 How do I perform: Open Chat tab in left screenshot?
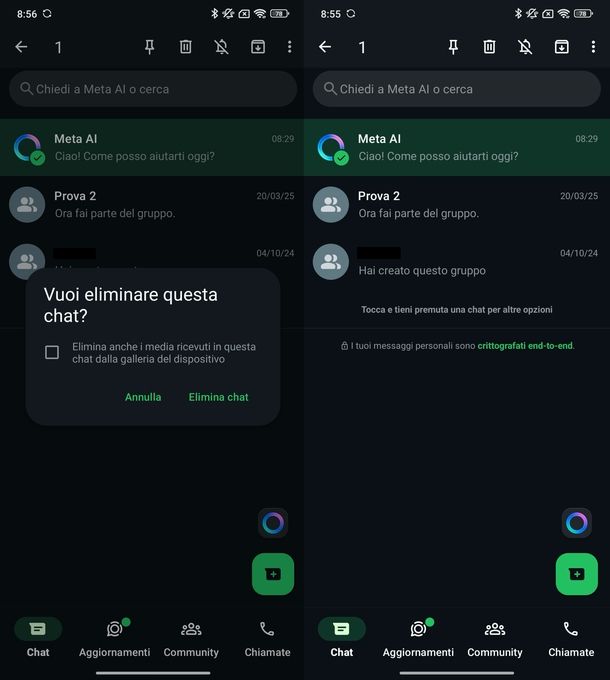tap(38, 640)
